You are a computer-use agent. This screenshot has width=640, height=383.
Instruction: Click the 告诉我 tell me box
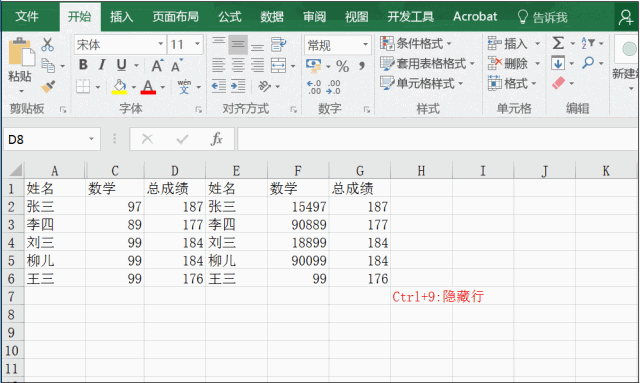542,17
